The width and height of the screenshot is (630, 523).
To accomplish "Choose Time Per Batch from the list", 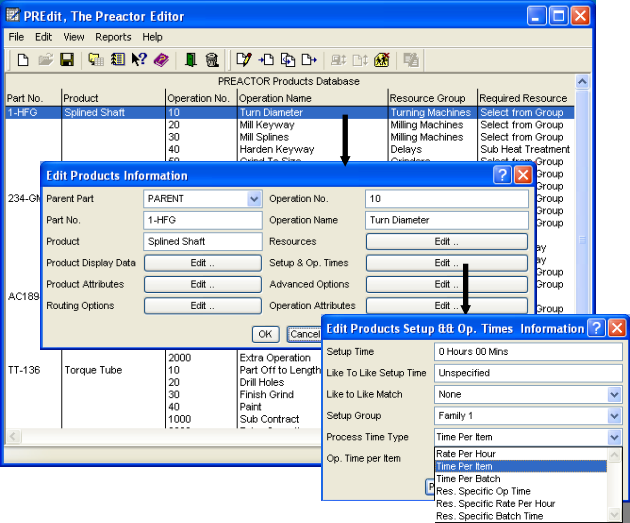I will click(521, 479).
